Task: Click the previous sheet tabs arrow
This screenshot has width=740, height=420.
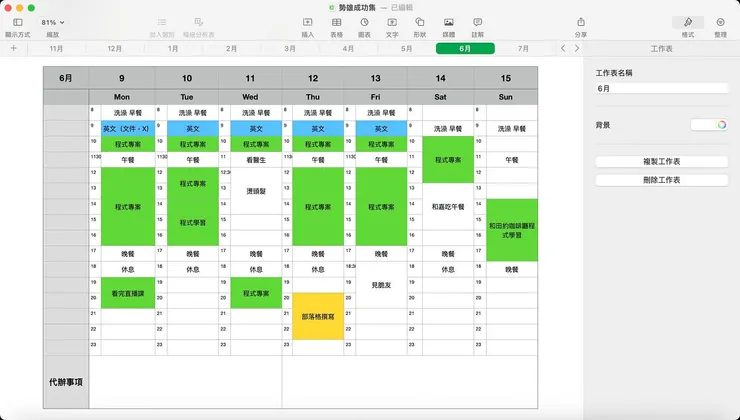Action: (563, 48)
